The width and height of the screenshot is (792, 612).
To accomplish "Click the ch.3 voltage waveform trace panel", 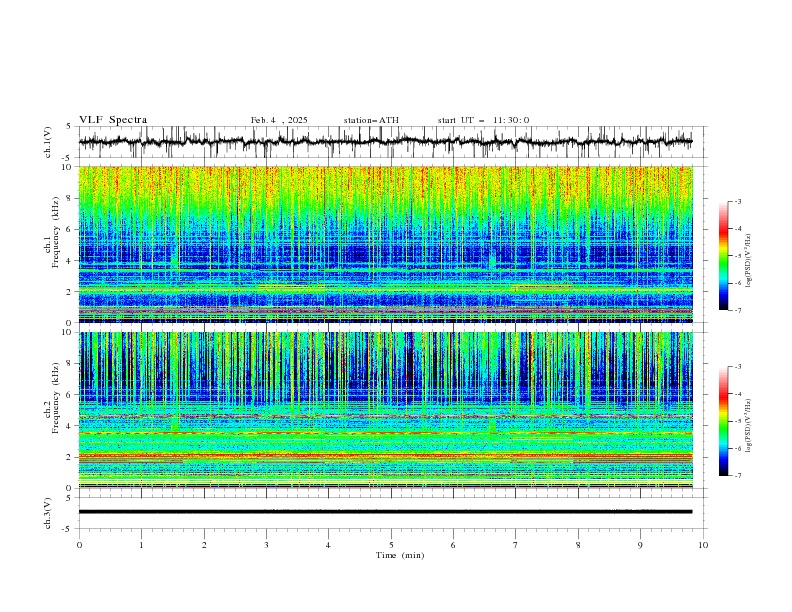I will 392,513.
